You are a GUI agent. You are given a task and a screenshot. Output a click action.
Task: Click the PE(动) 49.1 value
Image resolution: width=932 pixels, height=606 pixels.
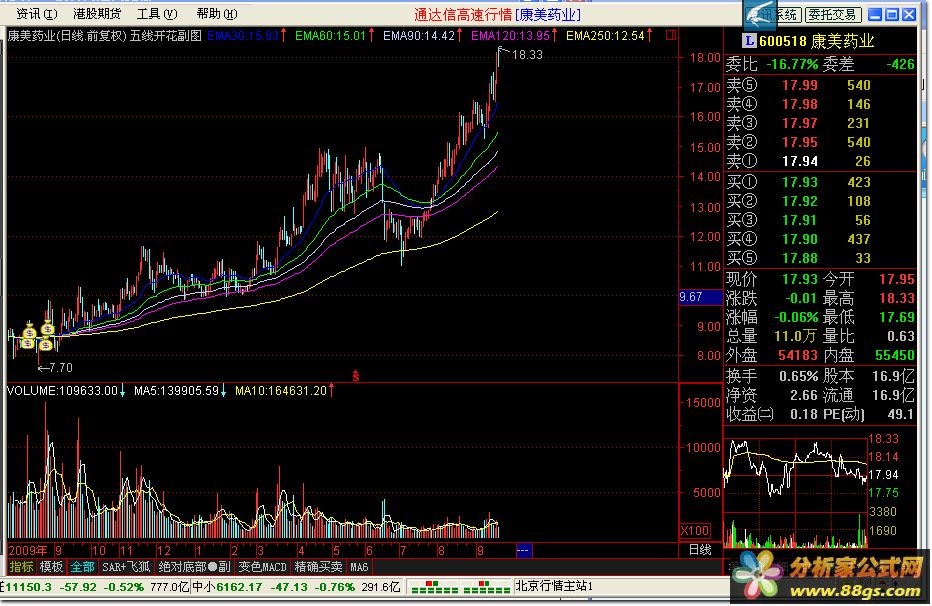point(900,414)
